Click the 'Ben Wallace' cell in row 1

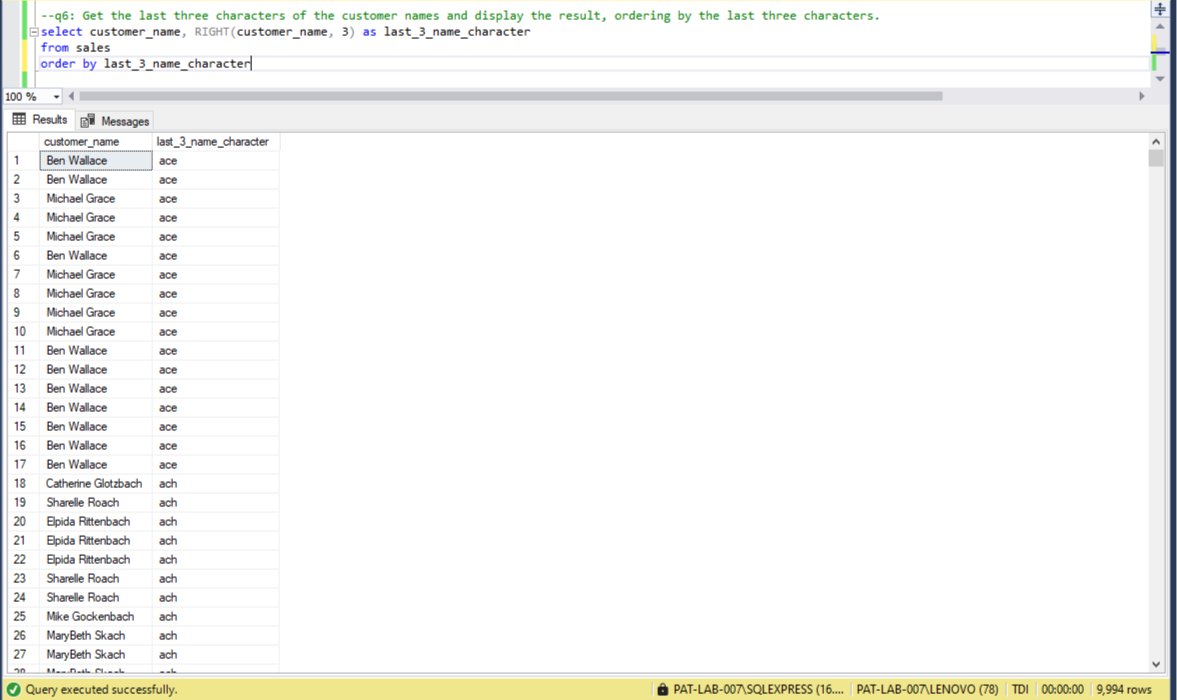pyautogui.click(x=95, y=161)
